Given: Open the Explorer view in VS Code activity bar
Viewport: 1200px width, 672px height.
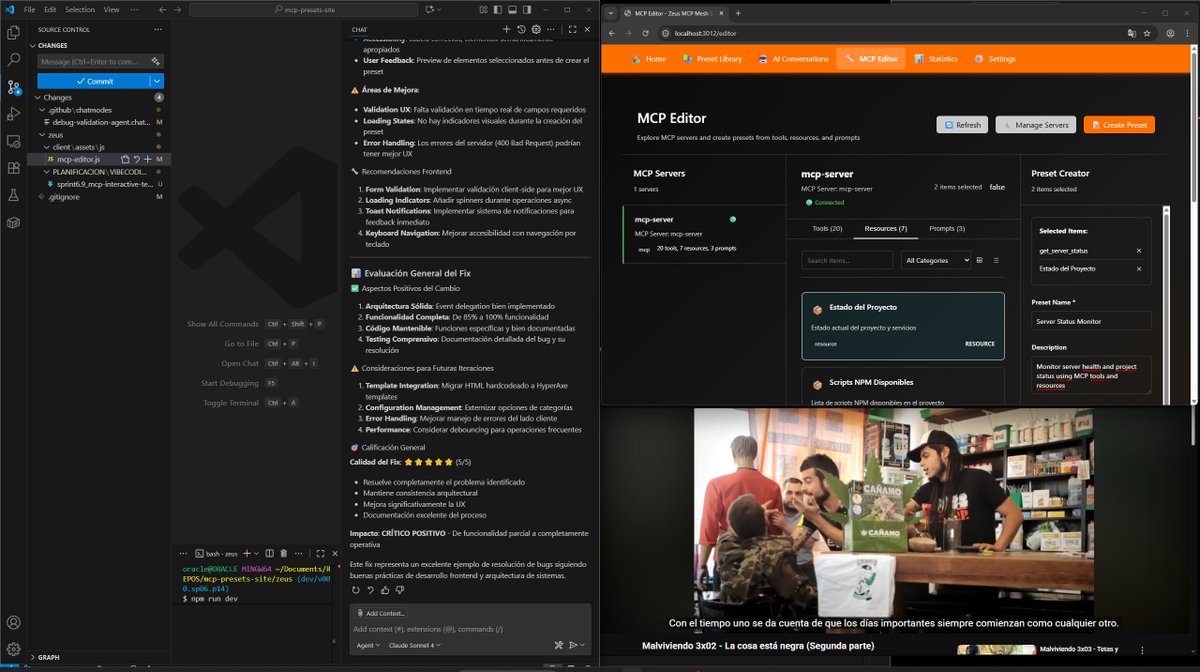Looking at the screenshot, I should [14, 33].
